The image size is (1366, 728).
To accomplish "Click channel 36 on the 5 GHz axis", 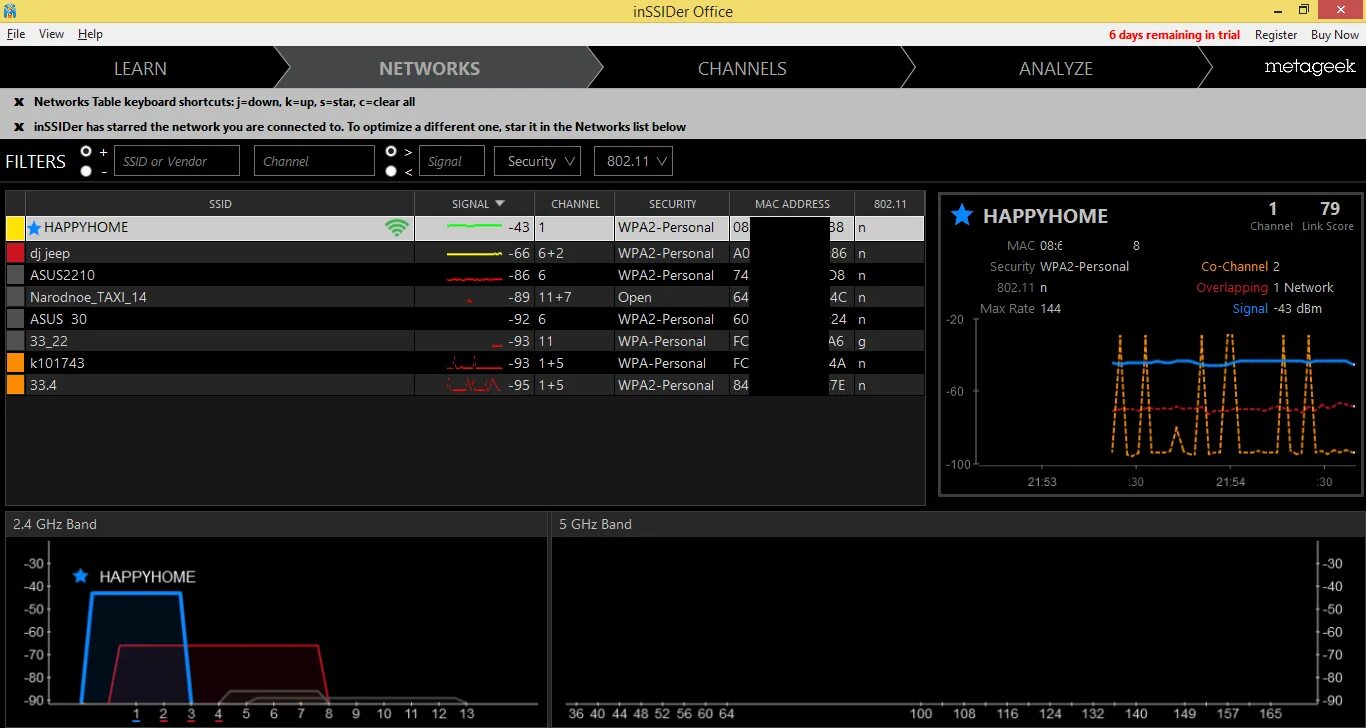I will pyautogui.click(x=575, y=714).
